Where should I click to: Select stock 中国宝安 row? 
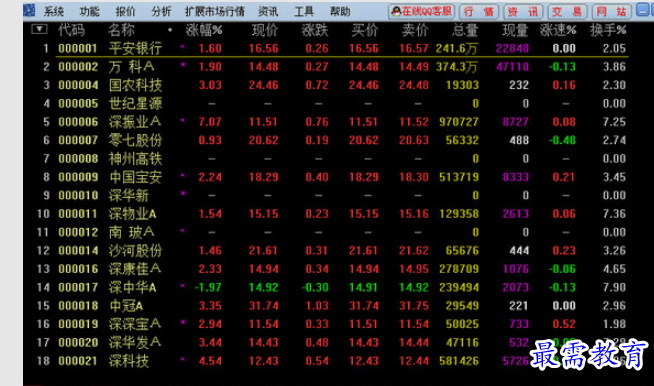point(332,177)
